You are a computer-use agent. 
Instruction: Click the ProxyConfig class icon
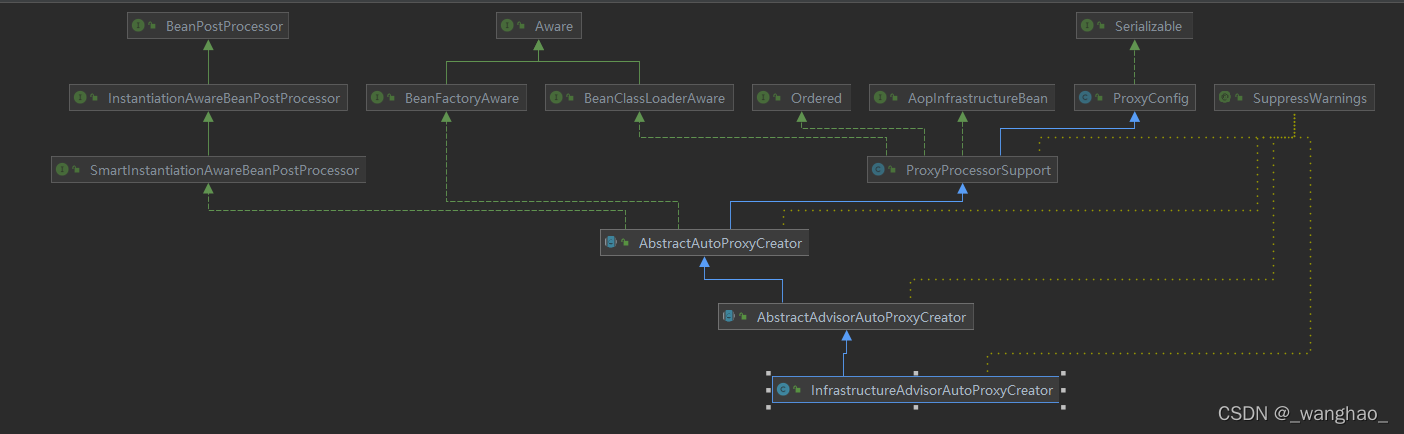point(1086,98)
